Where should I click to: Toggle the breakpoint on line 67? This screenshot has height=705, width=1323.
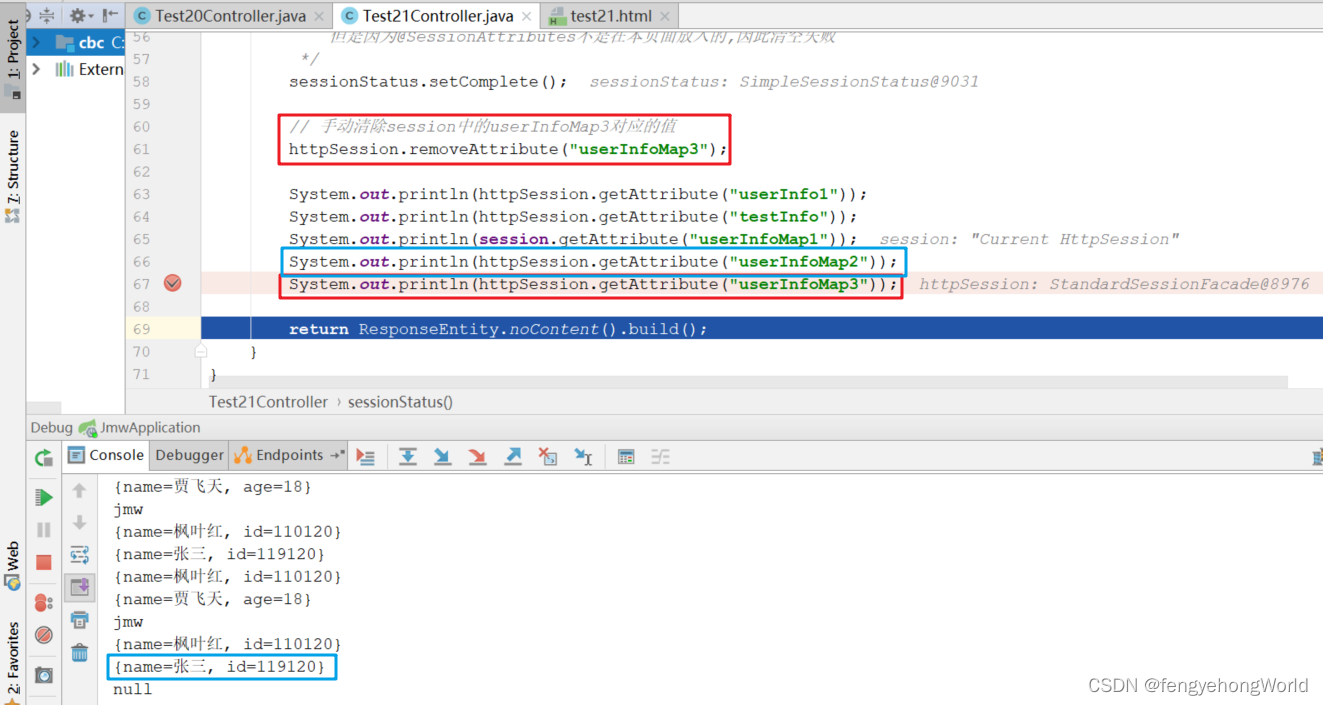pyautogui.click(x=171, y=283)
